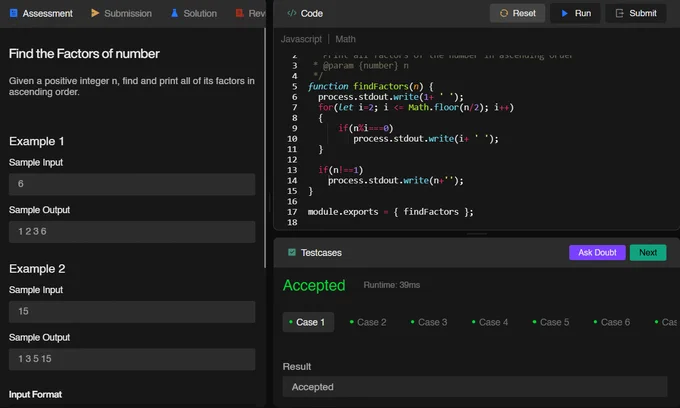This screenshot has height=408, width=680.
Task: Select test Case 1
Action: point(308,322)
